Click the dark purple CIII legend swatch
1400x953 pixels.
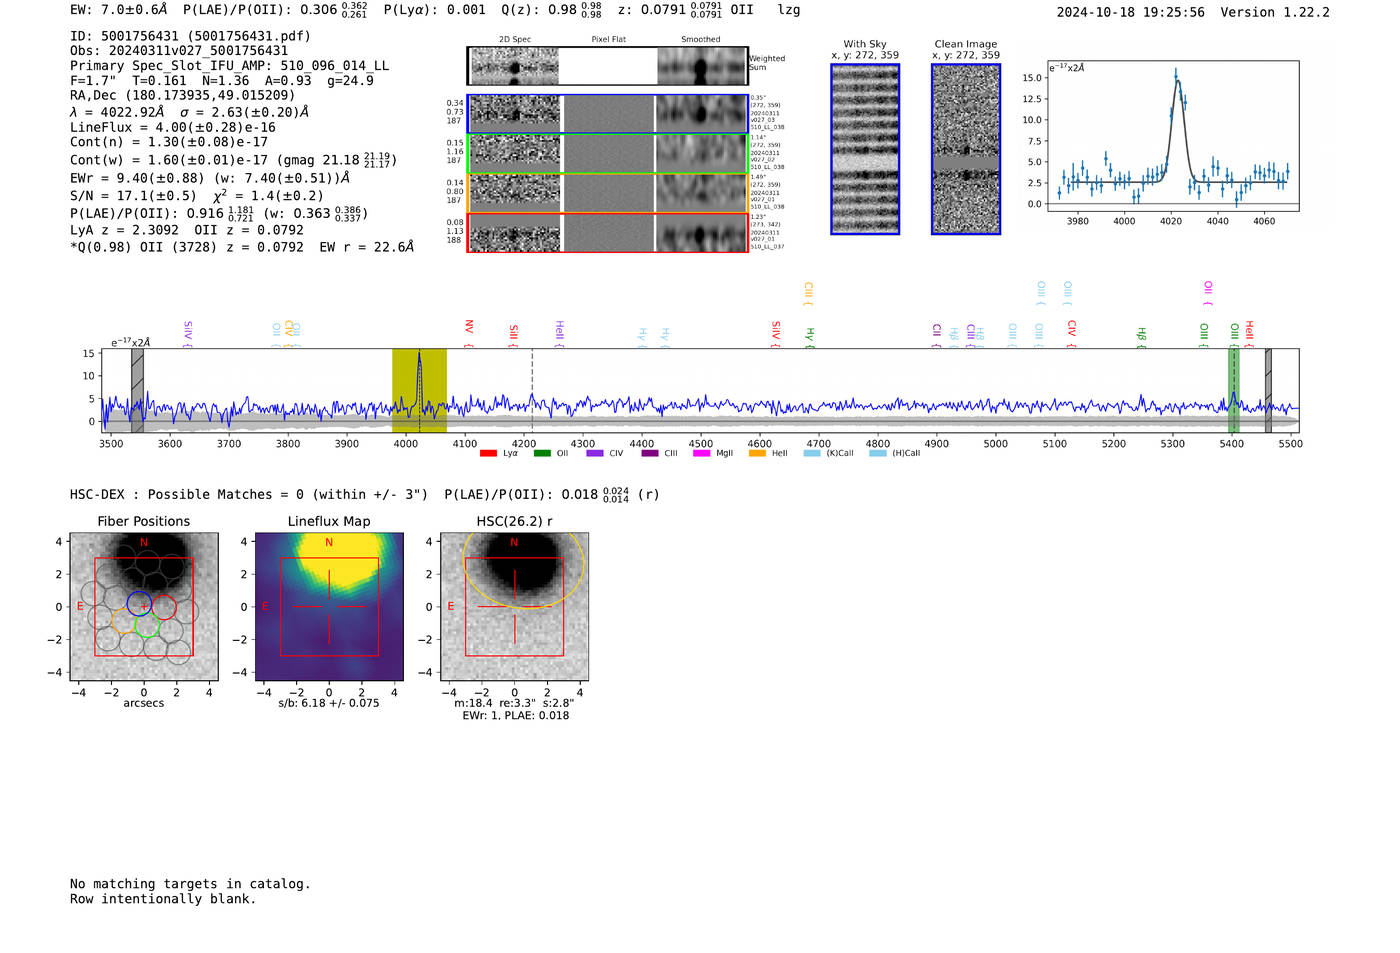[x=650, y=454]
